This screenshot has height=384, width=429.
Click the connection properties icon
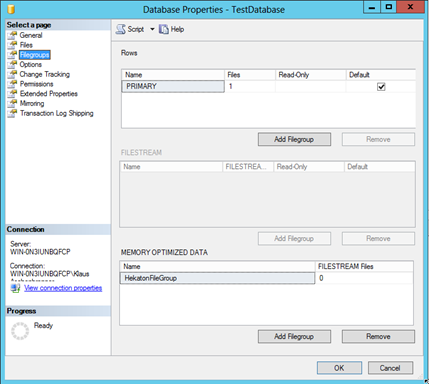[15, 288]
